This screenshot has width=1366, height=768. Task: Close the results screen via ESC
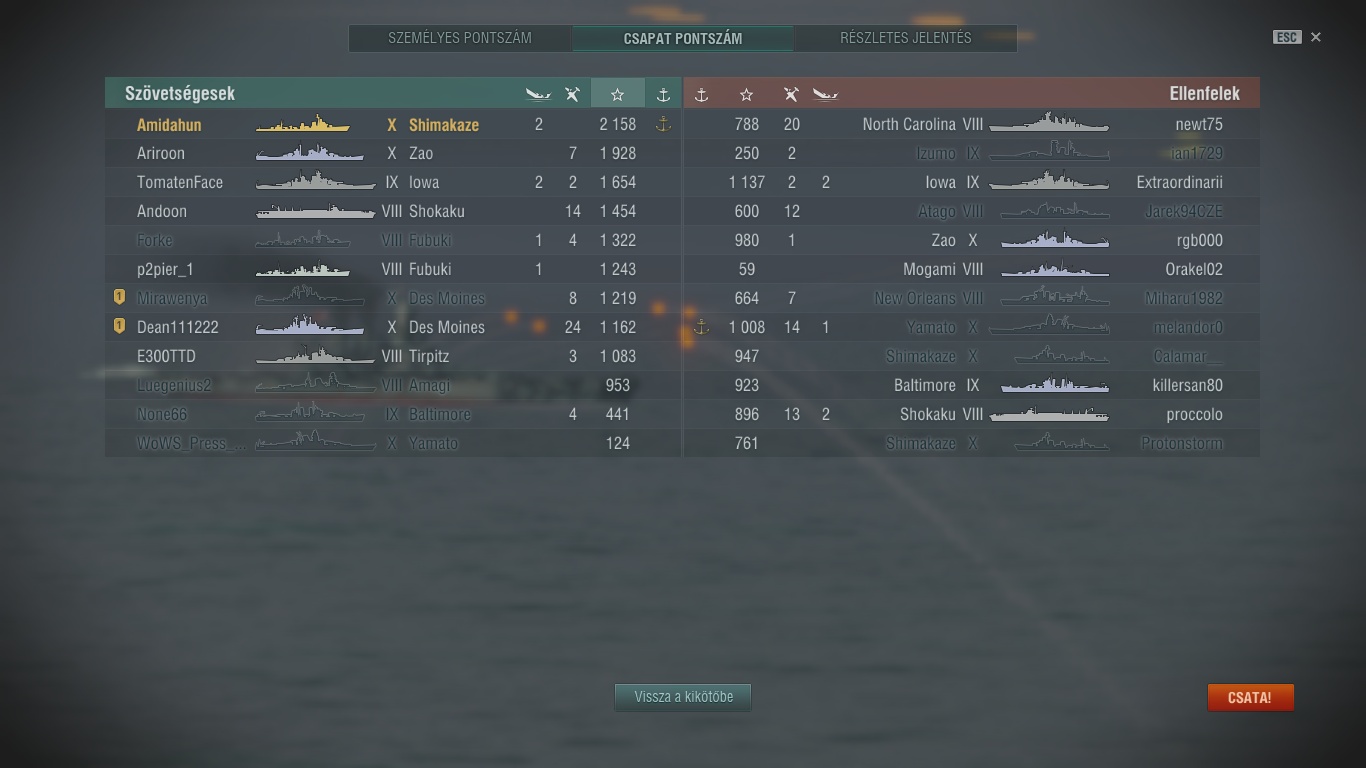coord(1286,37)
